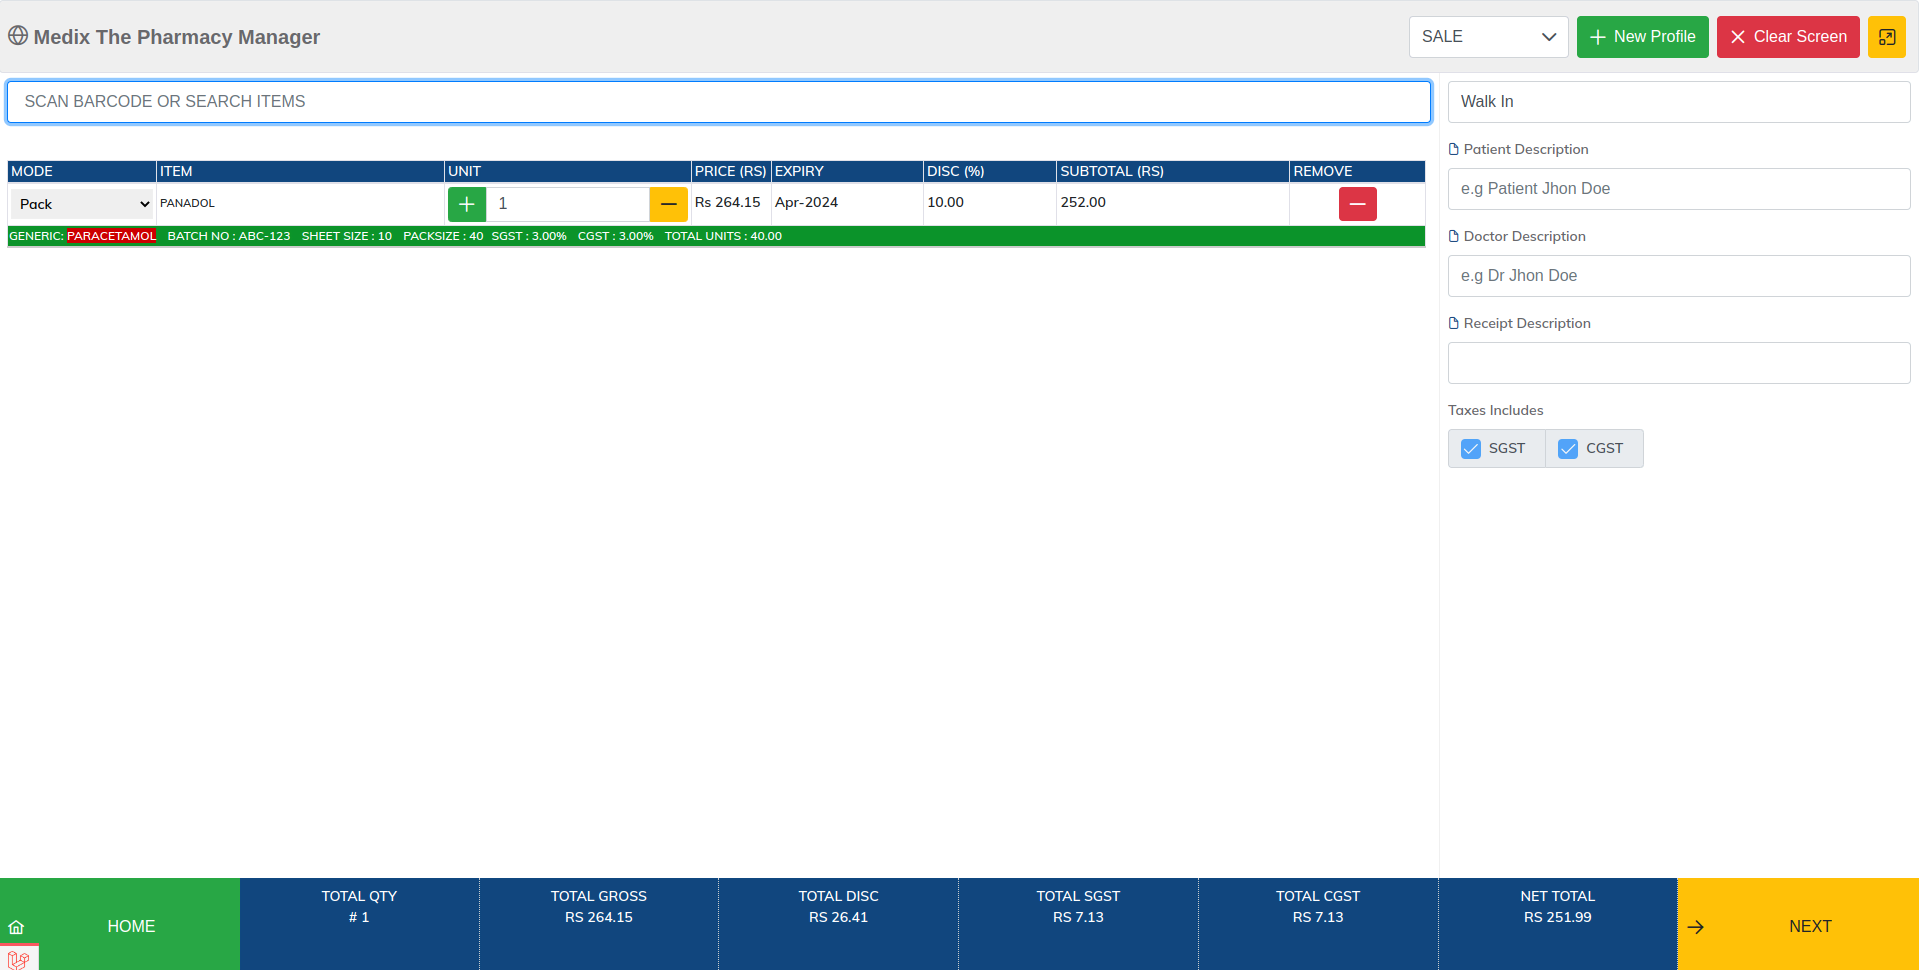1919x970 pixels.
Task: Click the New Profile button
Action: click(x=1642, y=37)
